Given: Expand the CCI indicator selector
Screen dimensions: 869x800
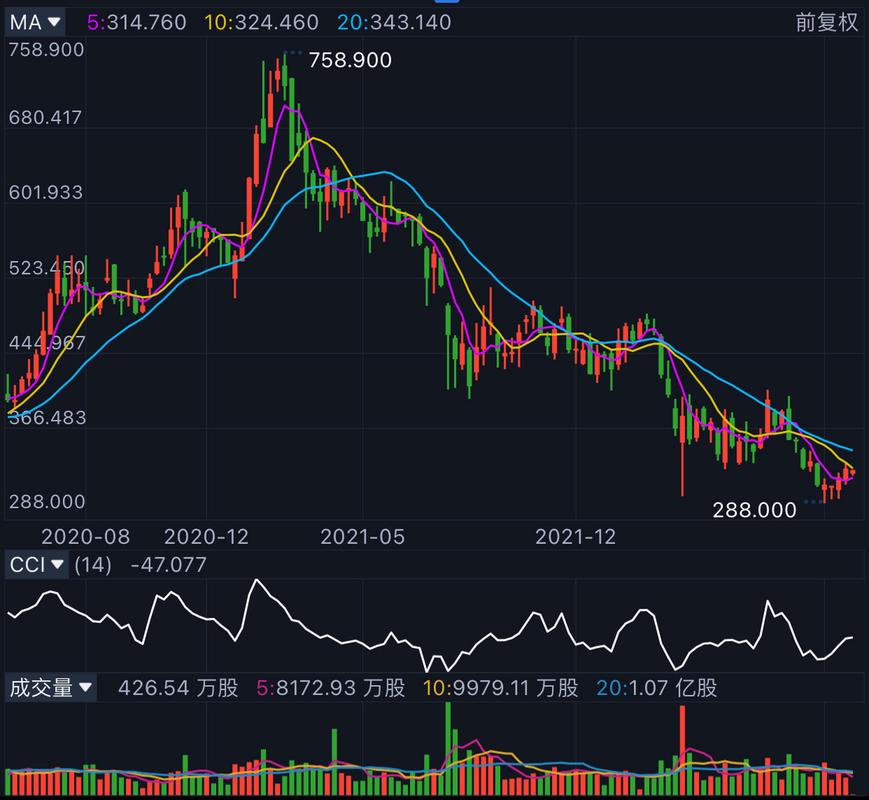Looking at the screenshot, I should [x=38, y=565].
